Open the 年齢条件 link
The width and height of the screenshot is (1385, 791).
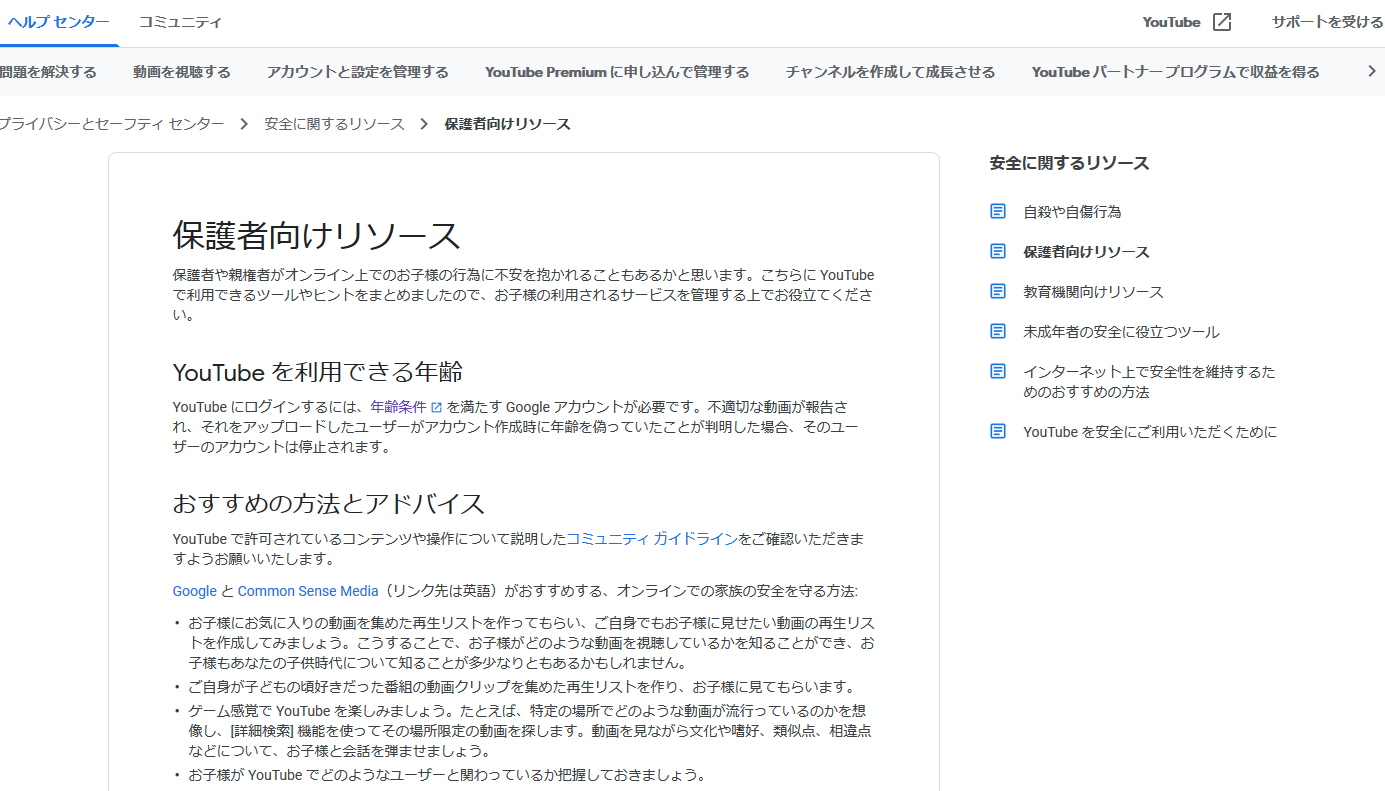[x=398, y=408]
